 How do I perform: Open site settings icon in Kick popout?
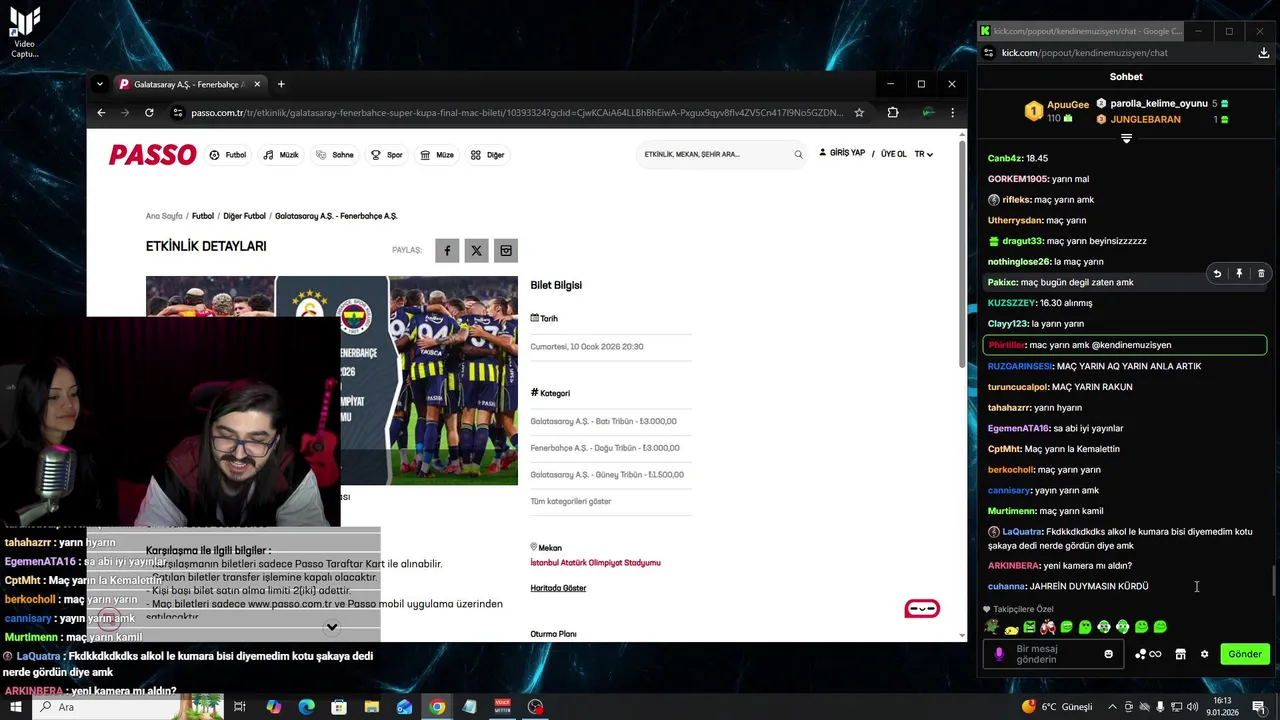point(989,53)
